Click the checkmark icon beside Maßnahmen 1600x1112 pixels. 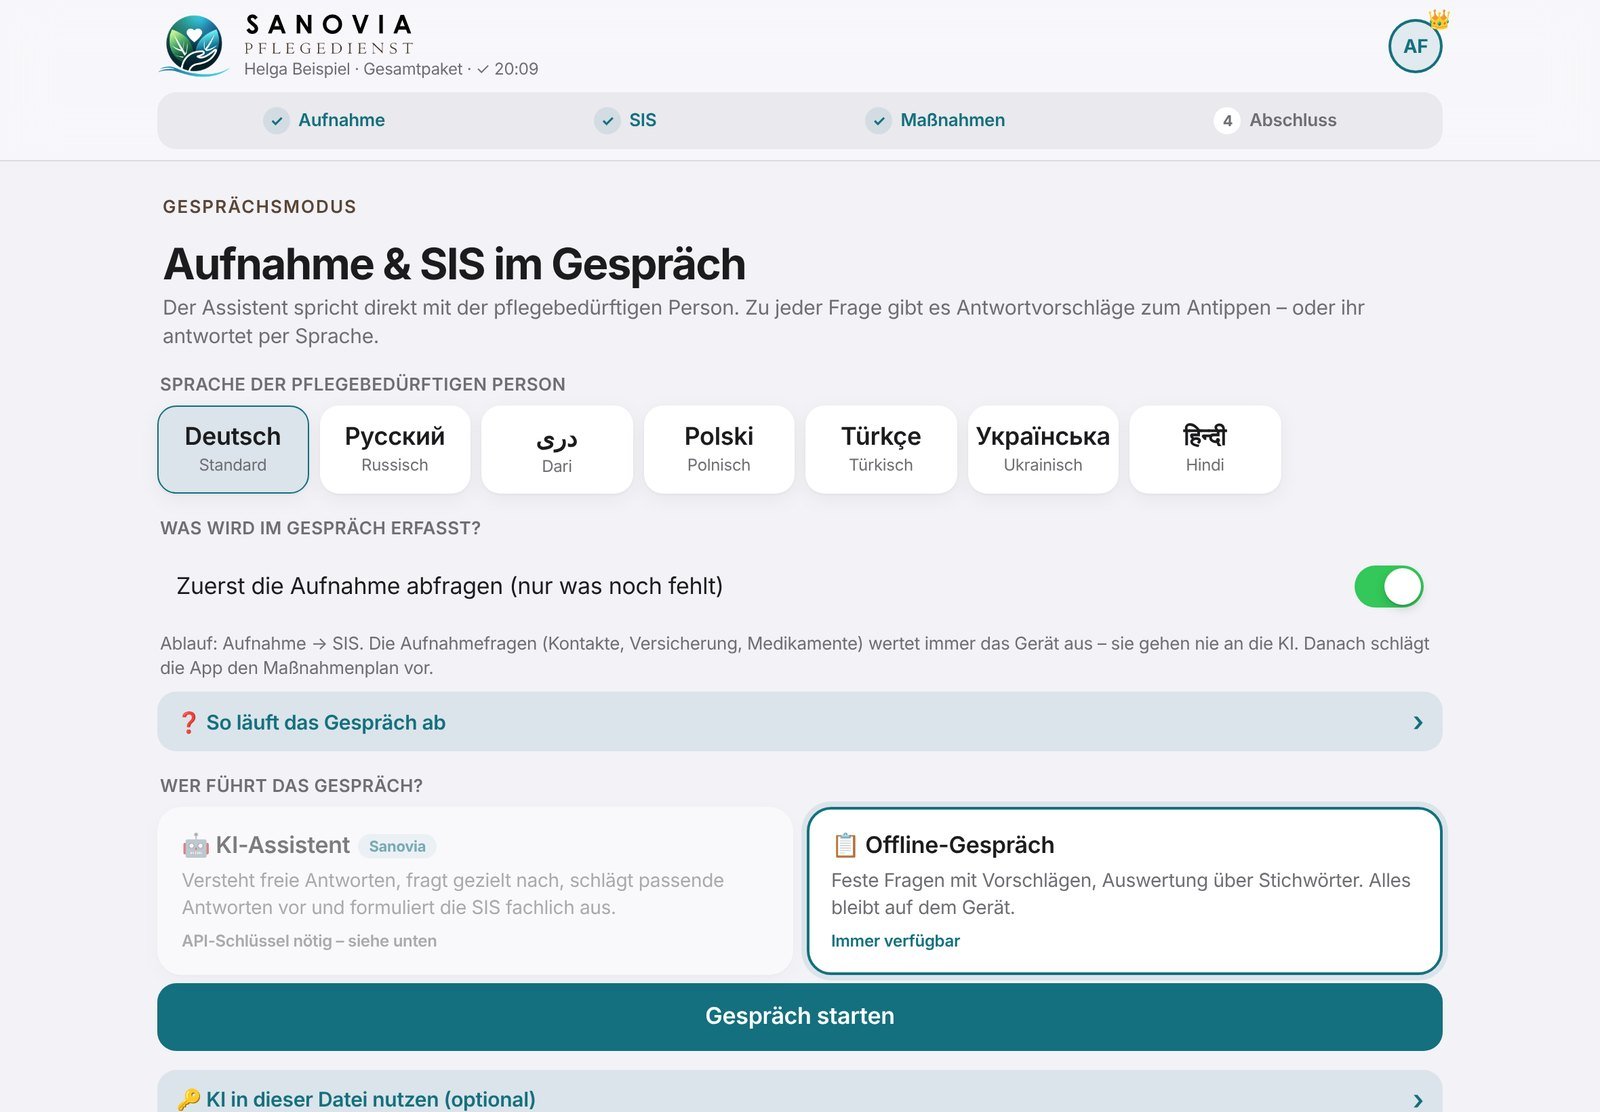click(878, 121)
